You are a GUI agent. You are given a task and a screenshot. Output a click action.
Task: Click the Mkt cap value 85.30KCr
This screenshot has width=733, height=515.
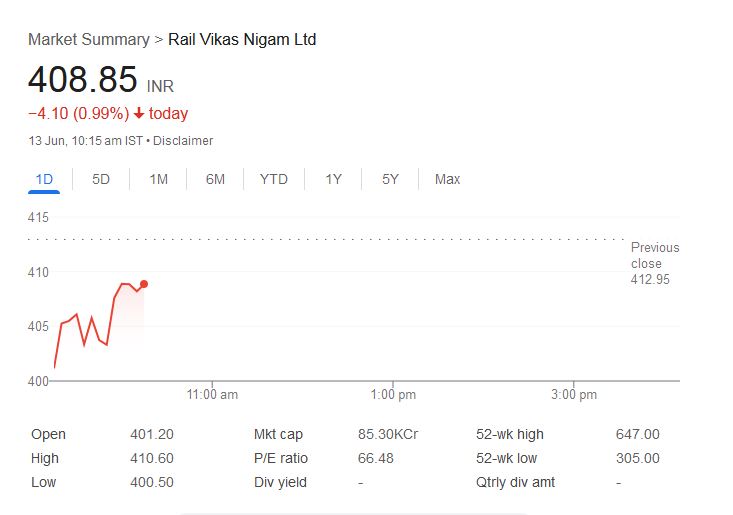pyautogui.click(x=387, y=434)
